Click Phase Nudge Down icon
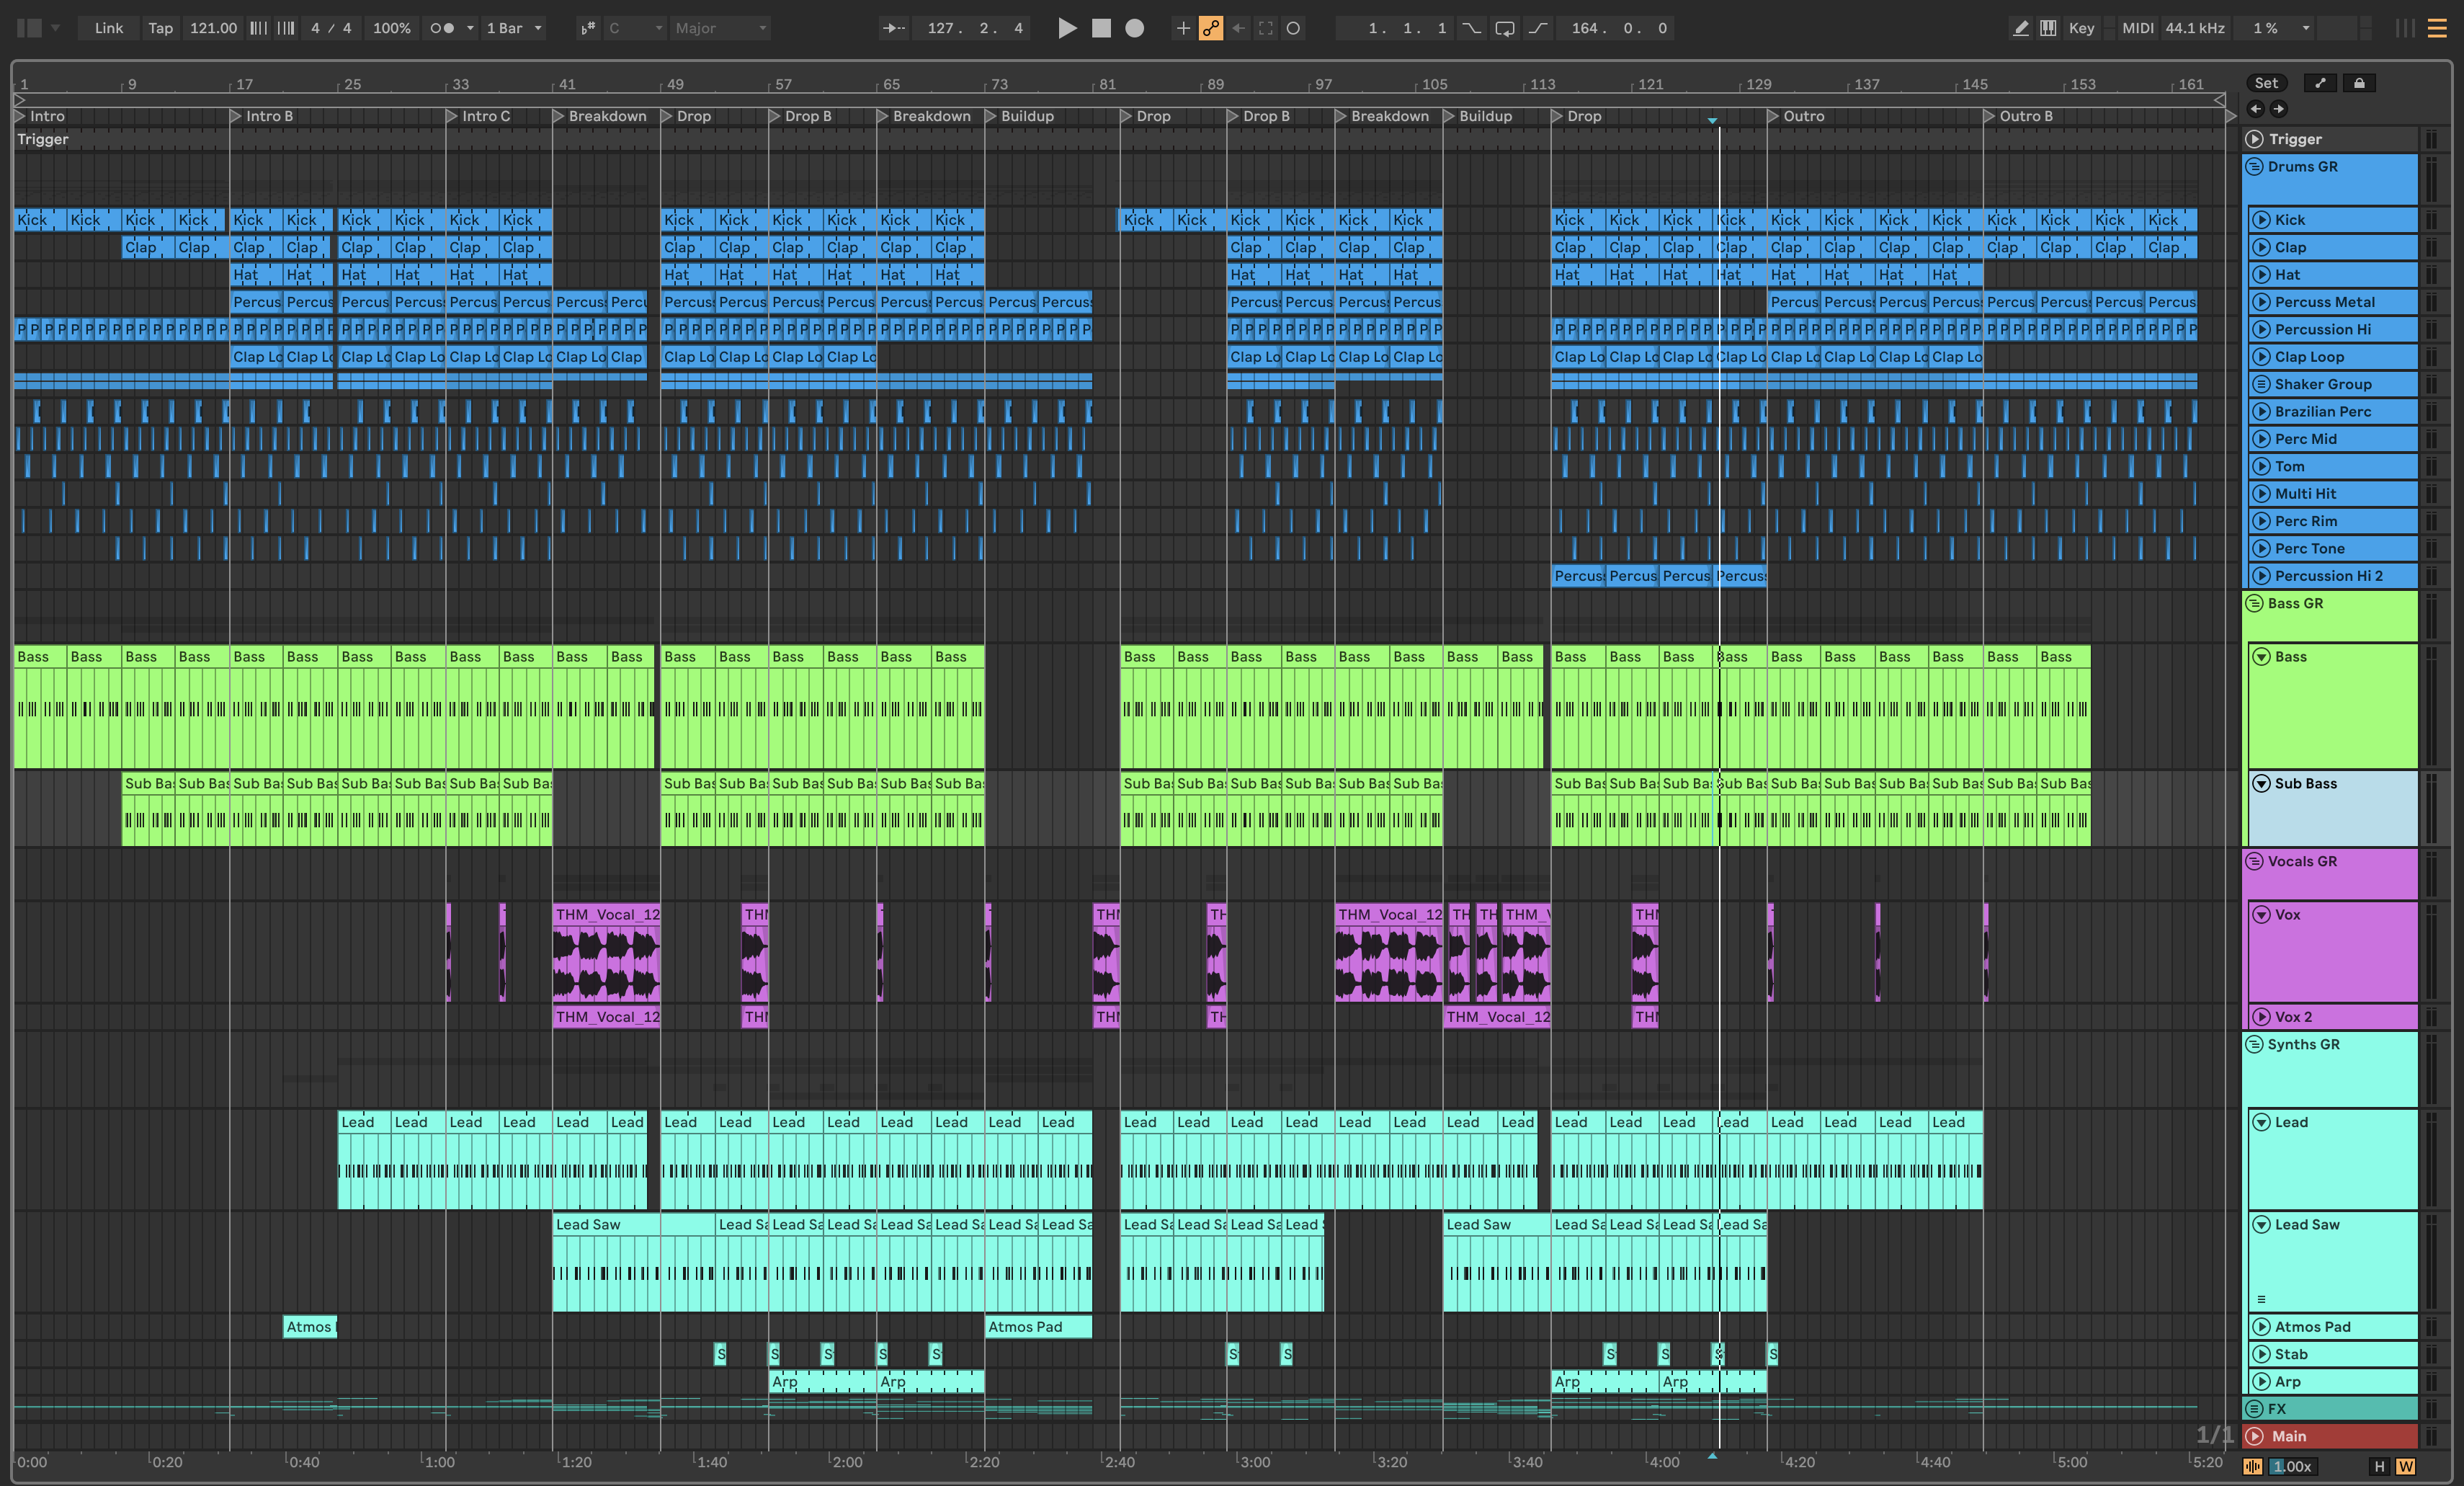This screenshot has width=2464, height=1486. coord(258,28)
